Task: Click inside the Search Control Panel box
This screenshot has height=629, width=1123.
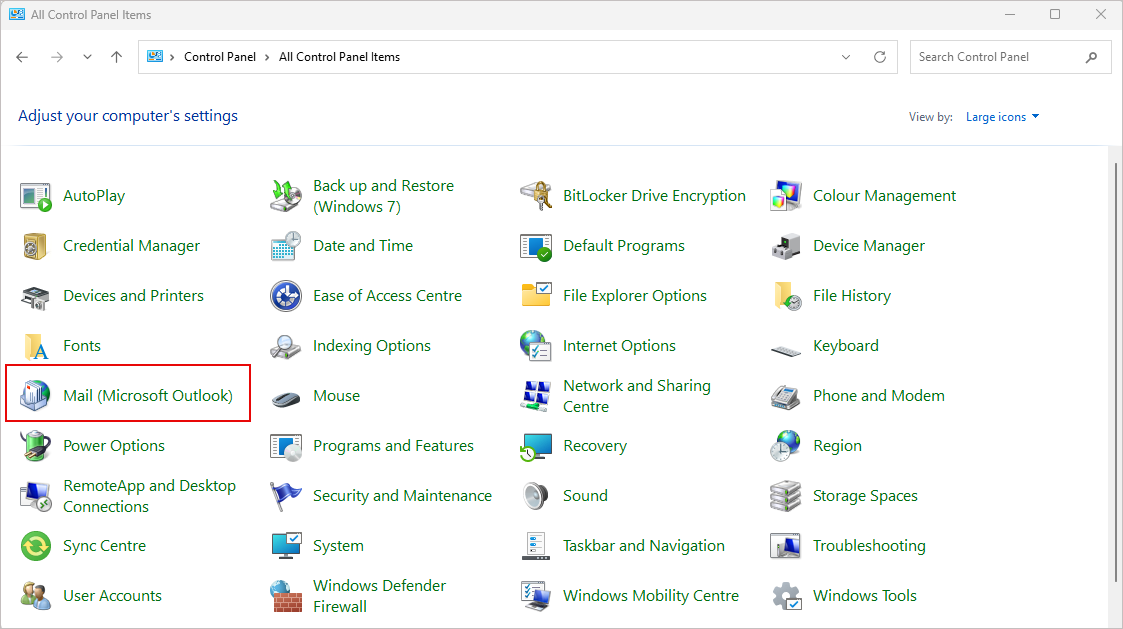Action: 1000,57
